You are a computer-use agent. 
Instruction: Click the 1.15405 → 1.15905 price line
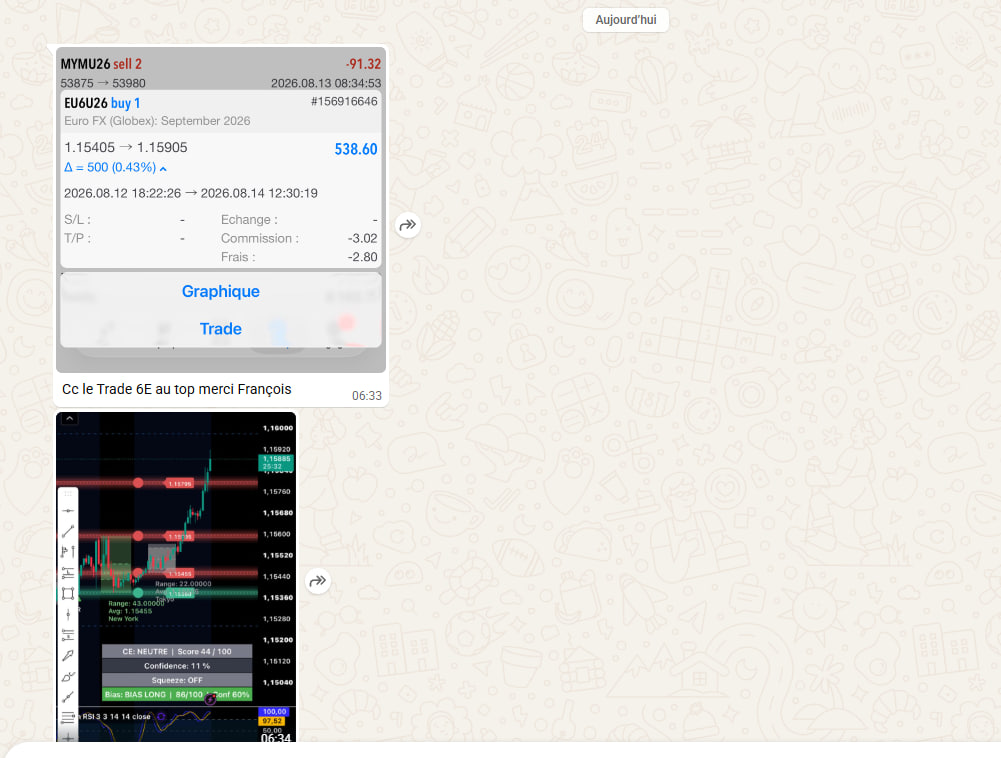tap(126, 148)
